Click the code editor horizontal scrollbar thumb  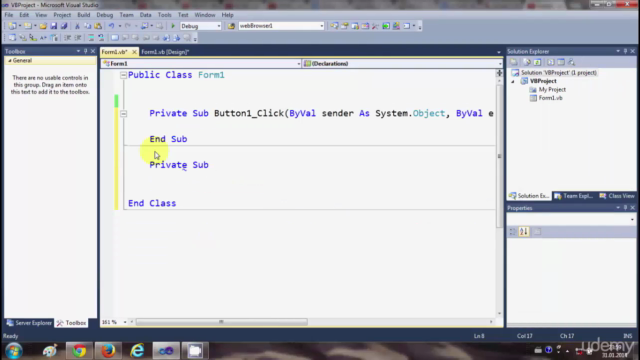click(222, 322)
